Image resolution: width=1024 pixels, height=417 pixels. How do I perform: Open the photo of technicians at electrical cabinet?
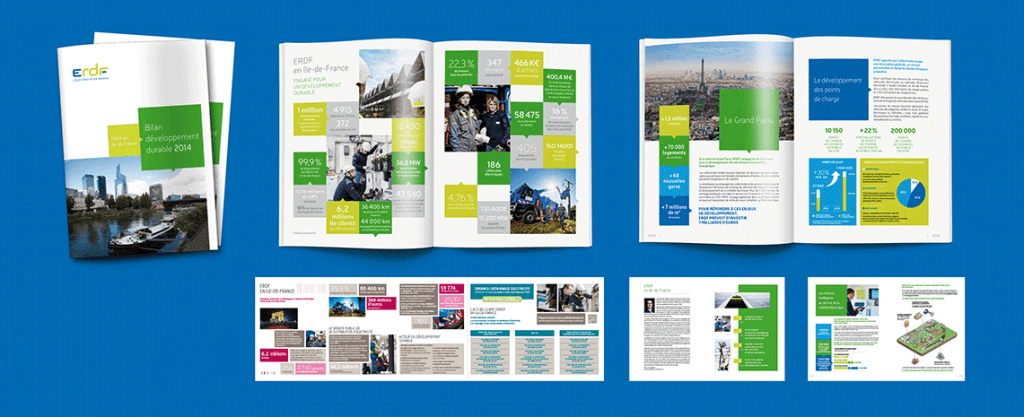[360, 168]
